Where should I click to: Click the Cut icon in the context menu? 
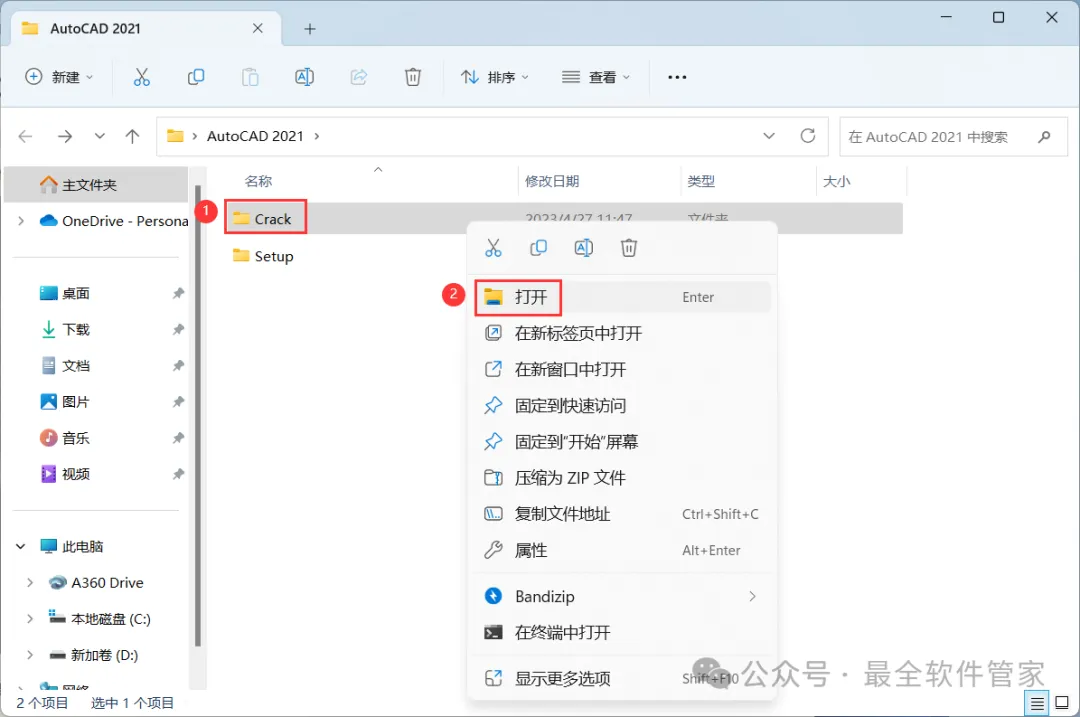493,248
